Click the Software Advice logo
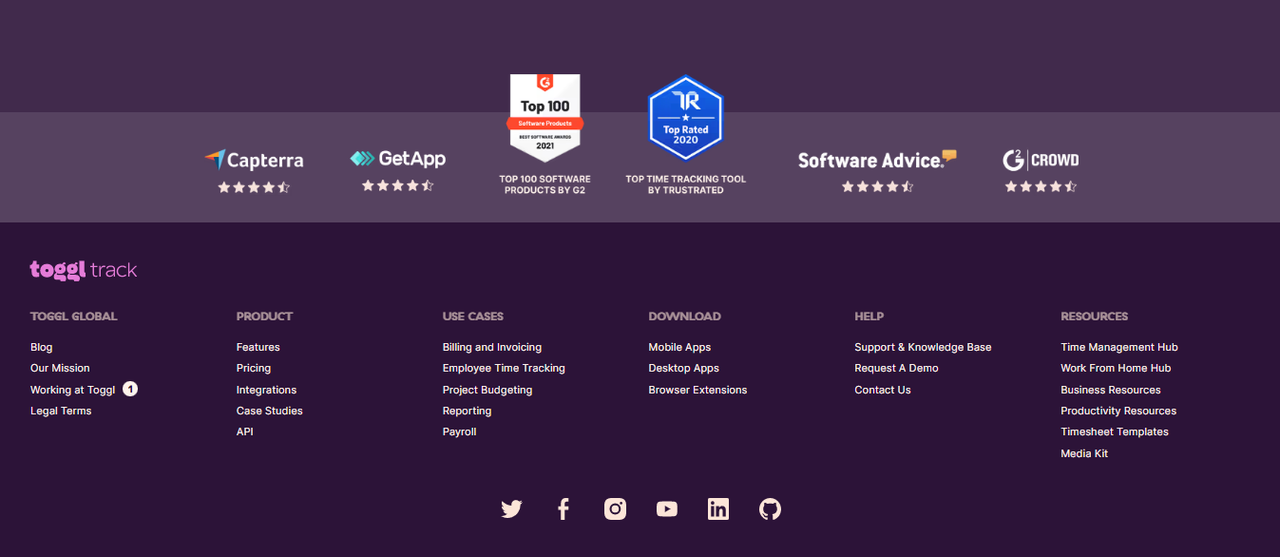 coord(877,160)
